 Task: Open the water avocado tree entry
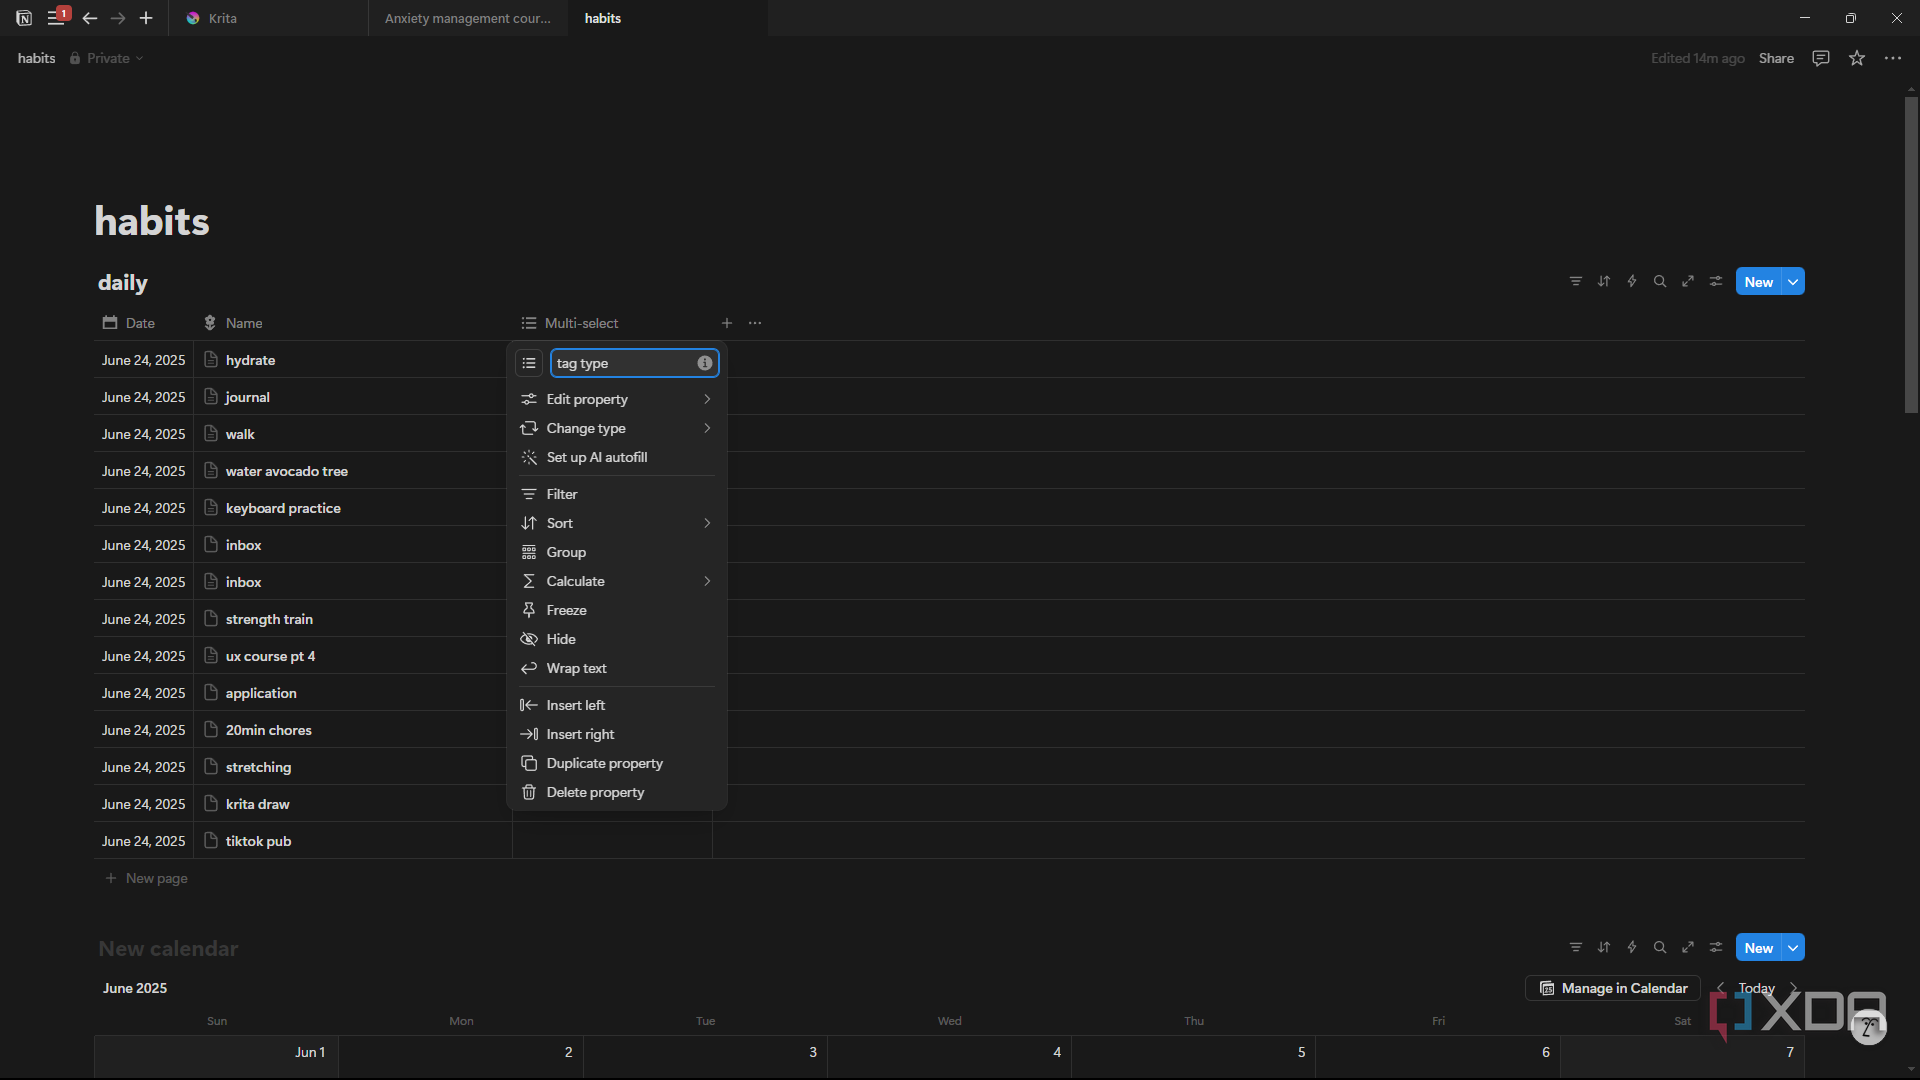click(287, 471)
